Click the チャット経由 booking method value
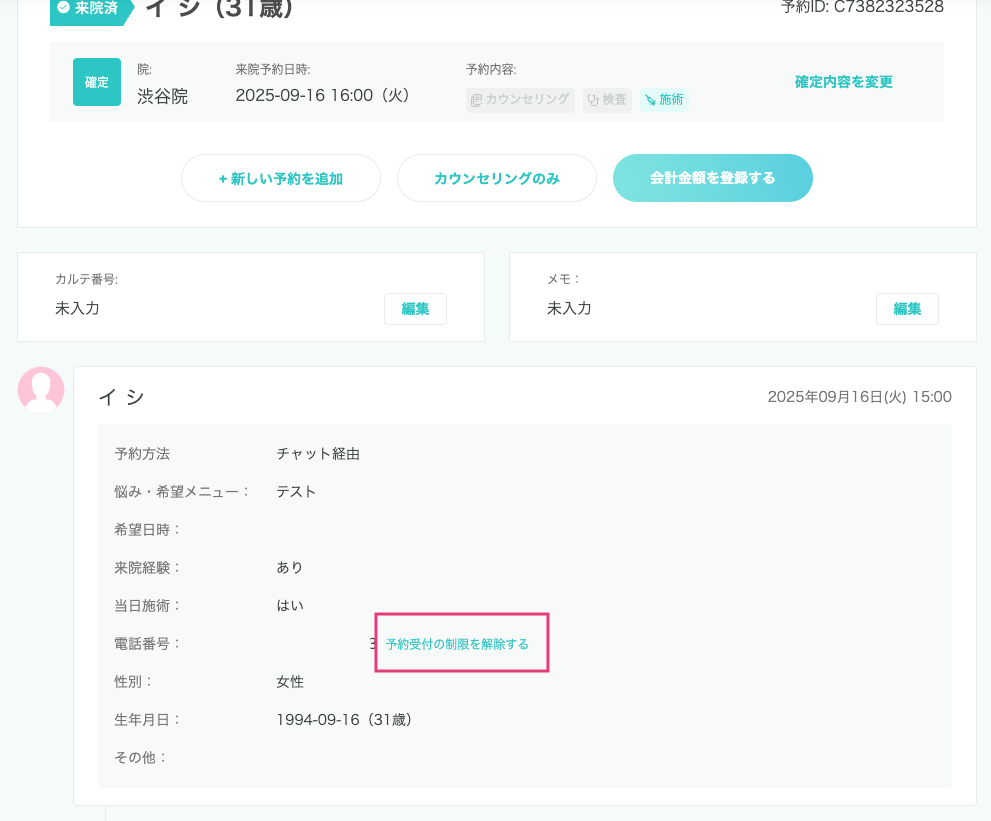Viewport: 991px width, 821px height. click(x=318, y=454)
